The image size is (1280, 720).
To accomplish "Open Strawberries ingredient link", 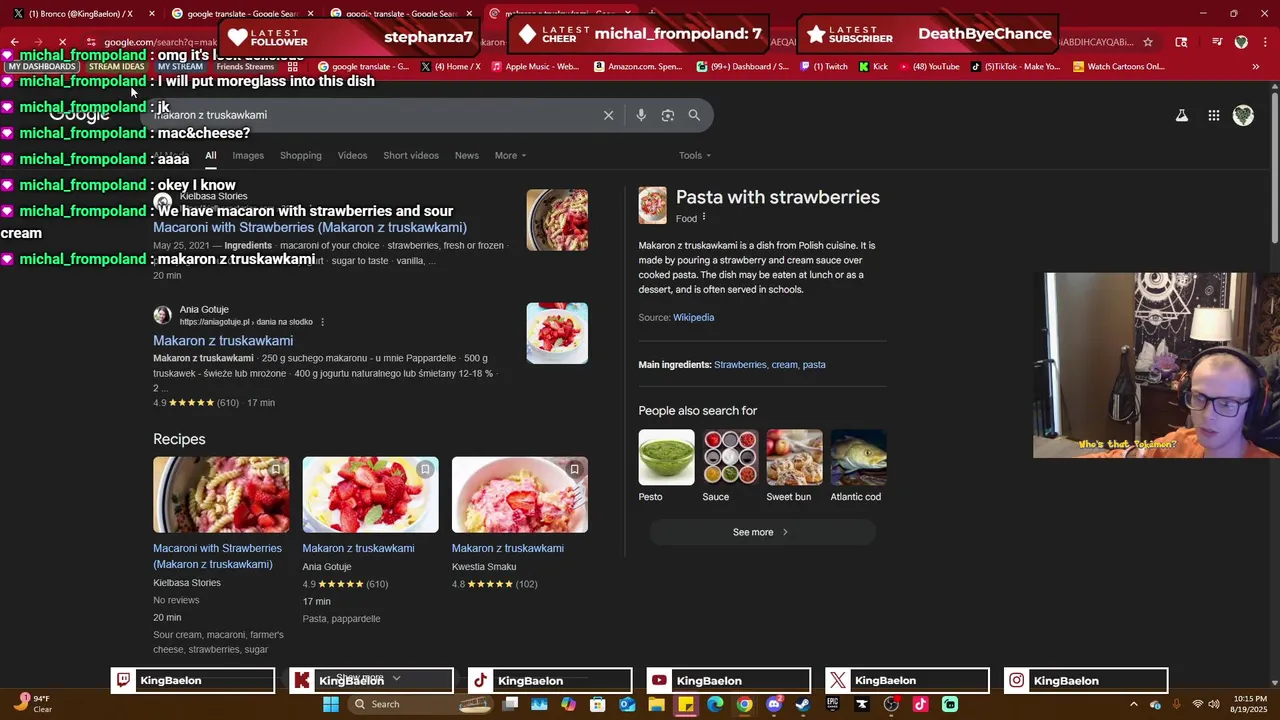I will pyautogui.click(x=740, y=365).
